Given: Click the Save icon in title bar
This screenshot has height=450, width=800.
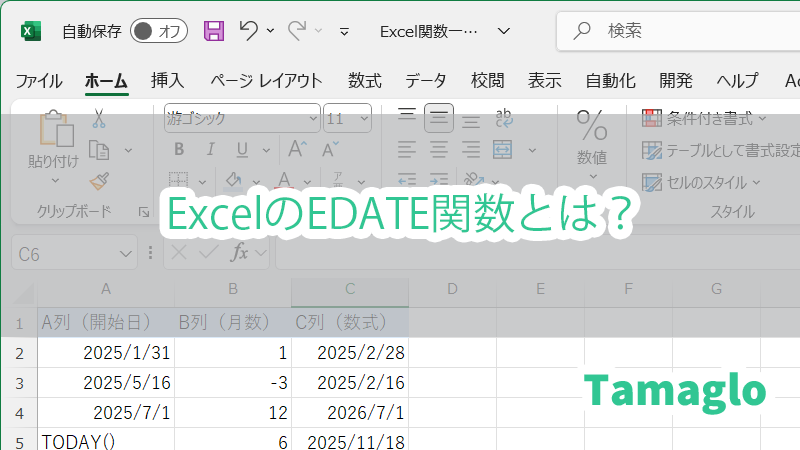Looking at the screenshot, I should [214, 31].
